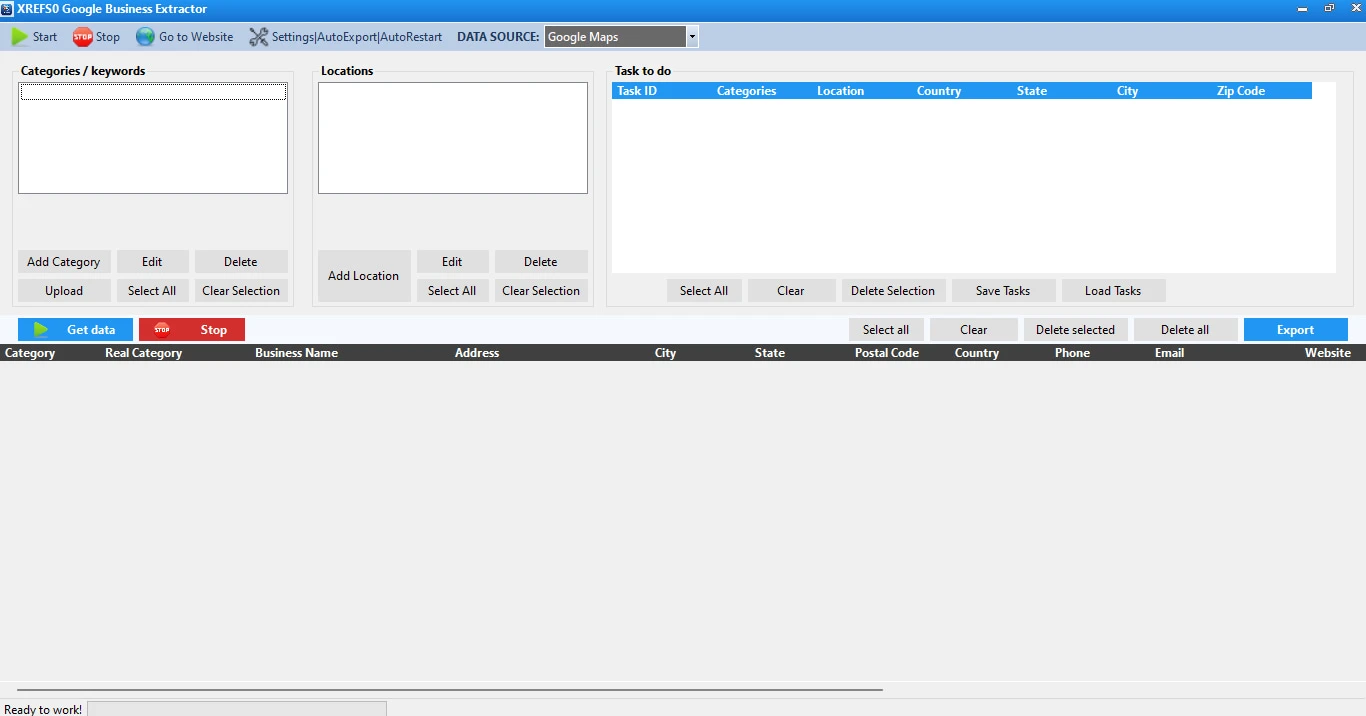This screenshot has width=1366, height=716.
Task: Click Select All under Categories list
Action: (x=152, y=291)
